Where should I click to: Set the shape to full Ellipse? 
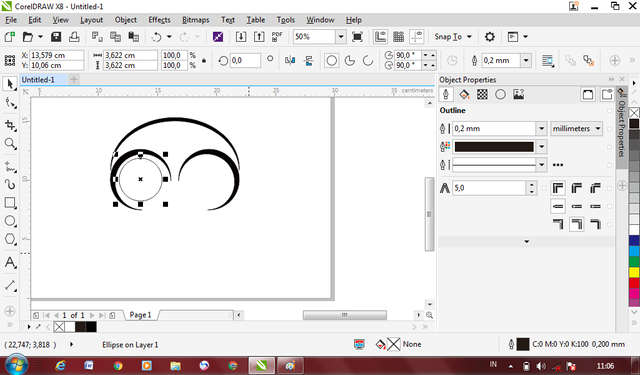coord(331,61)
